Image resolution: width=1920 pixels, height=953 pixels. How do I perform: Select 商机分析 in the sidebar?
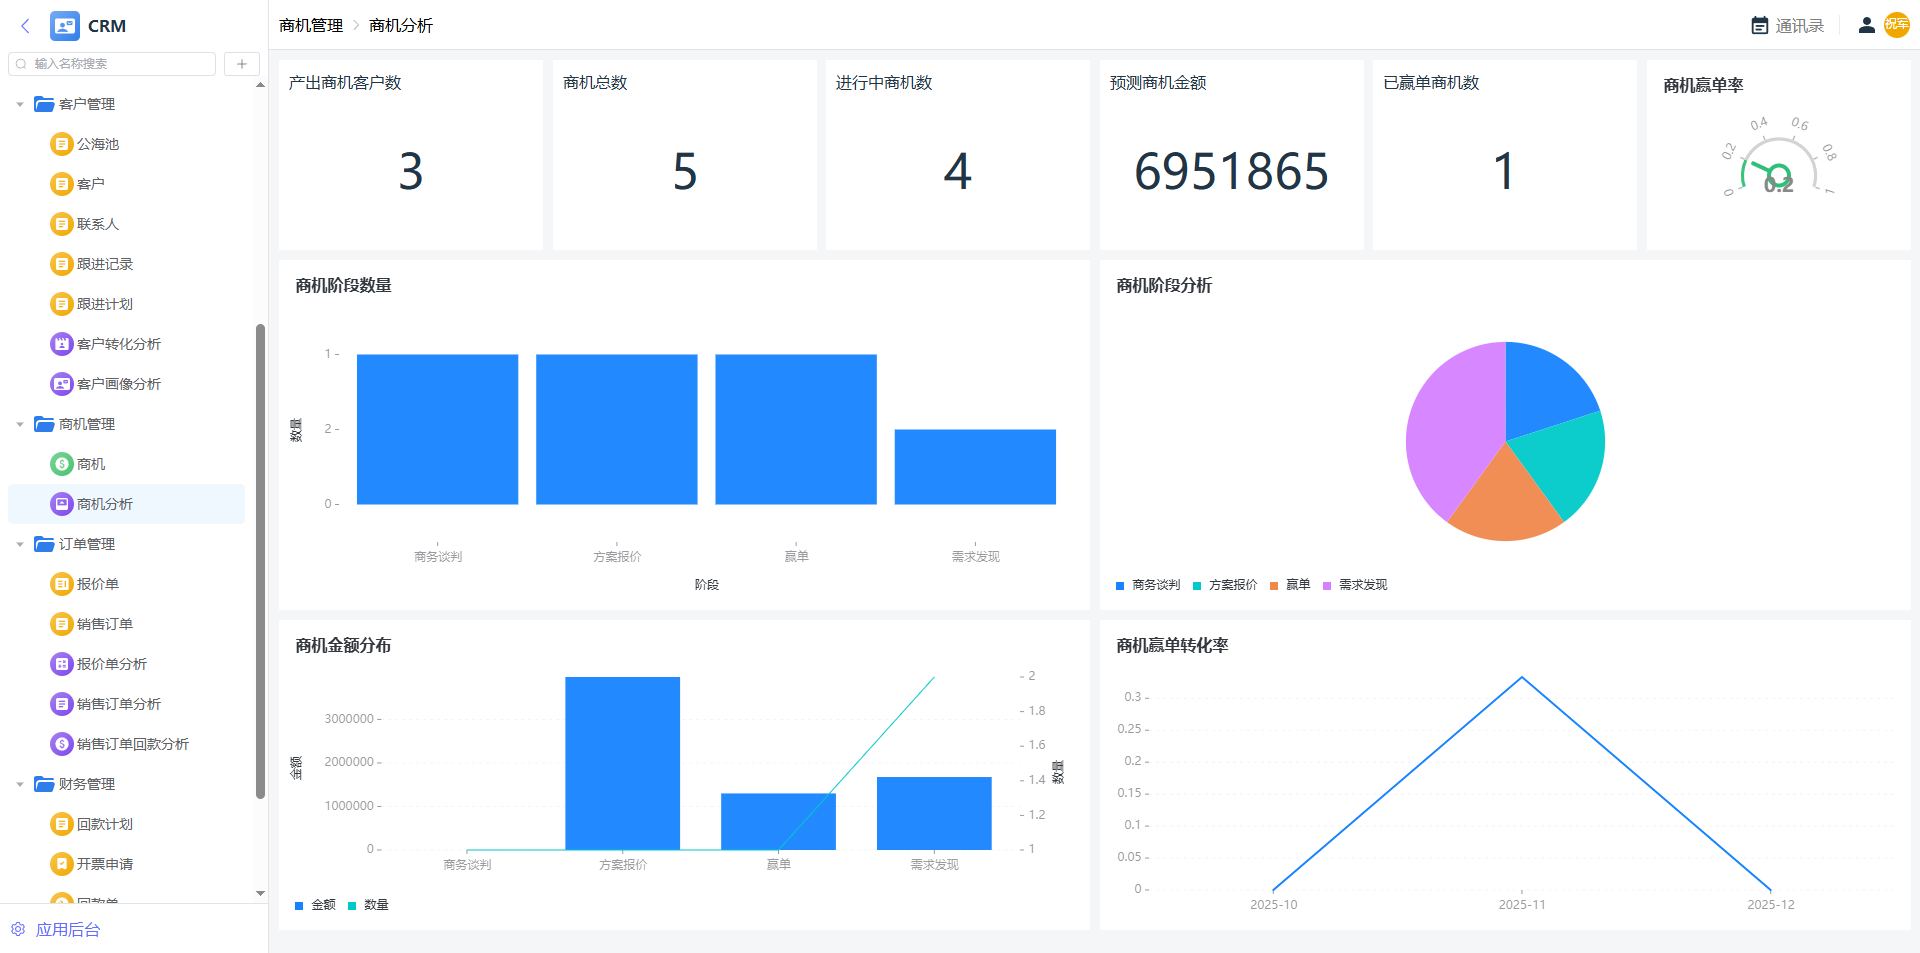[x=104, y=504]
